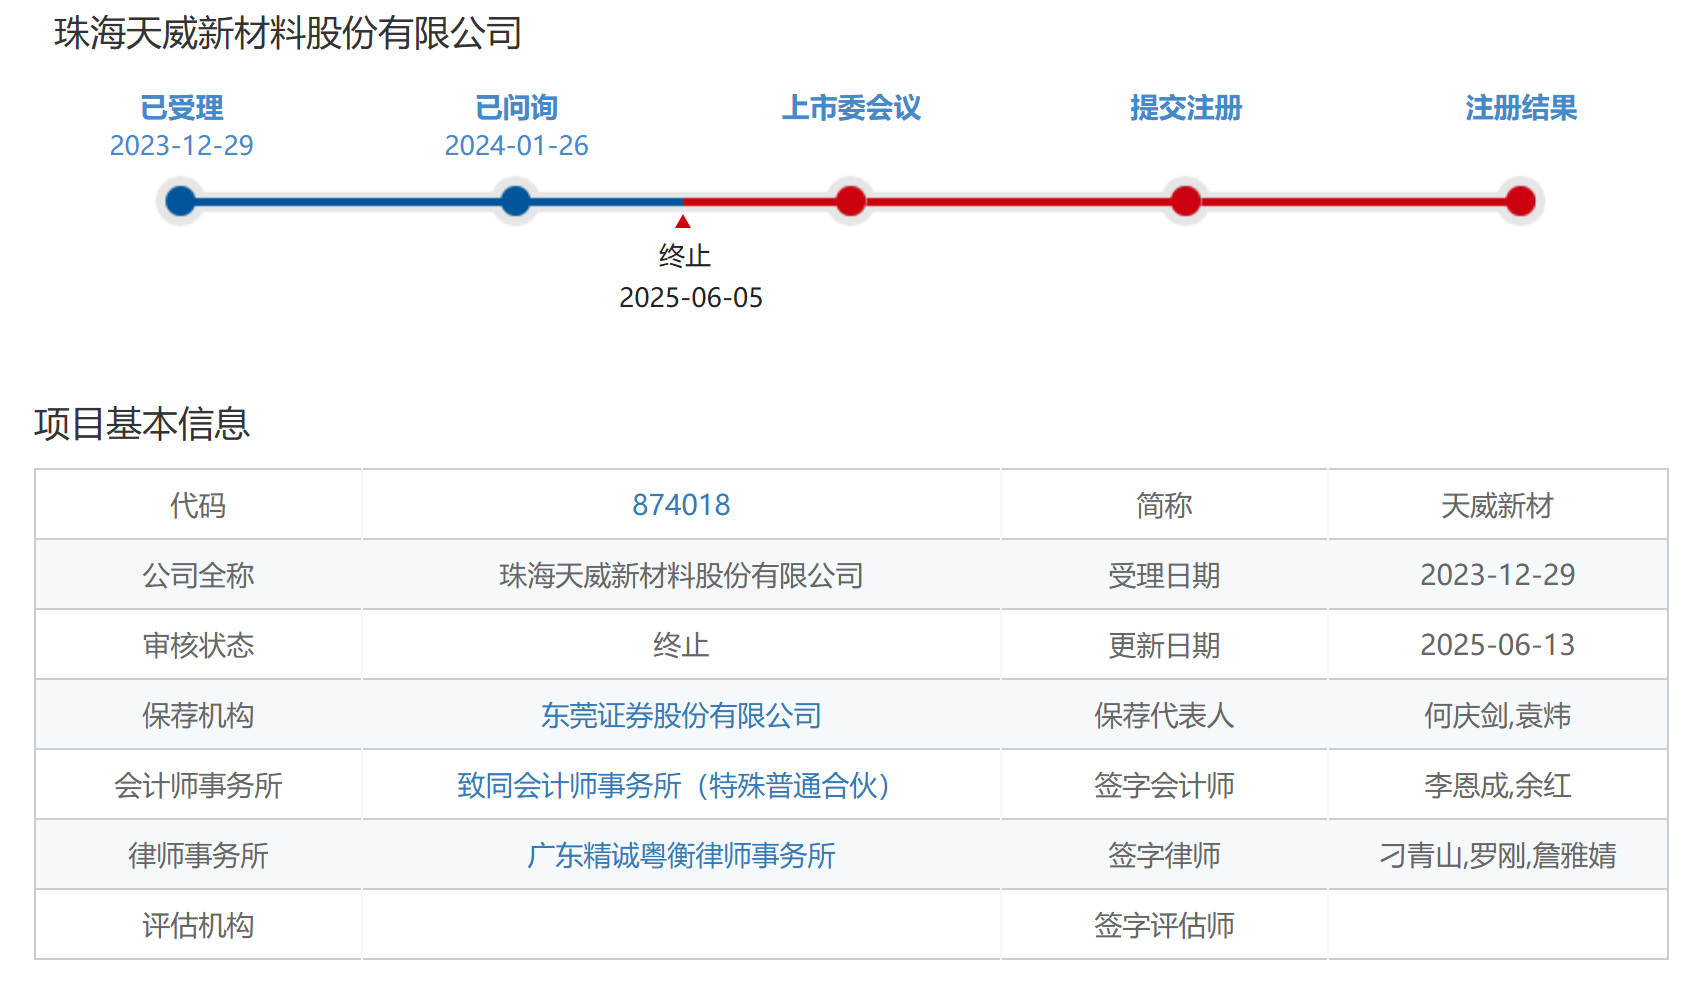Click the 签字律师 label cell
This screenshot has height=990, width=1708.
click(x=1164, y=855)
